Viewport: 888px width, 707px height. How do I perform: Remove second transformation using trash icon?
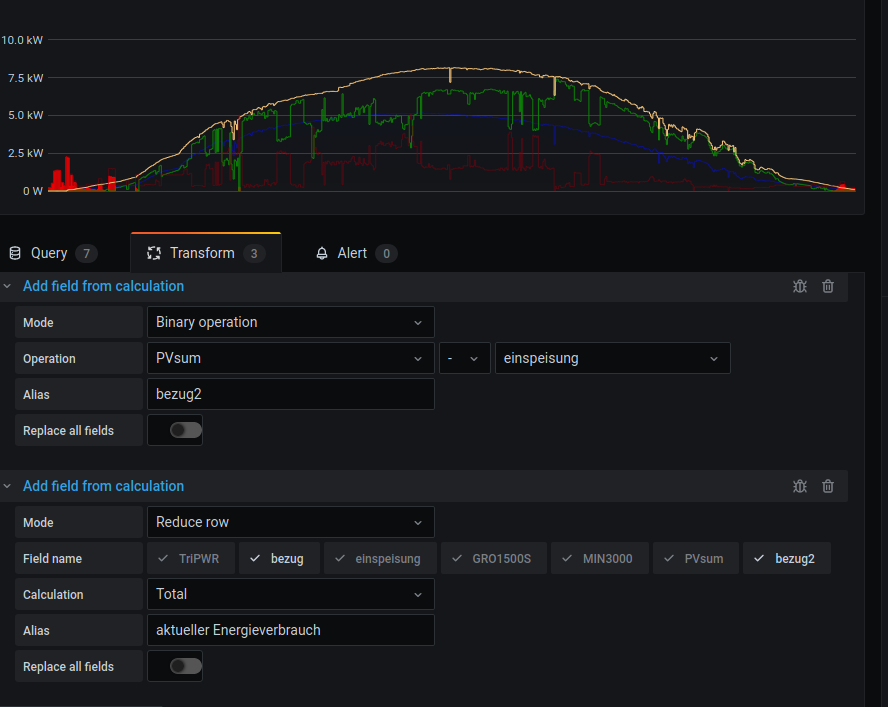tap(828, 486)
